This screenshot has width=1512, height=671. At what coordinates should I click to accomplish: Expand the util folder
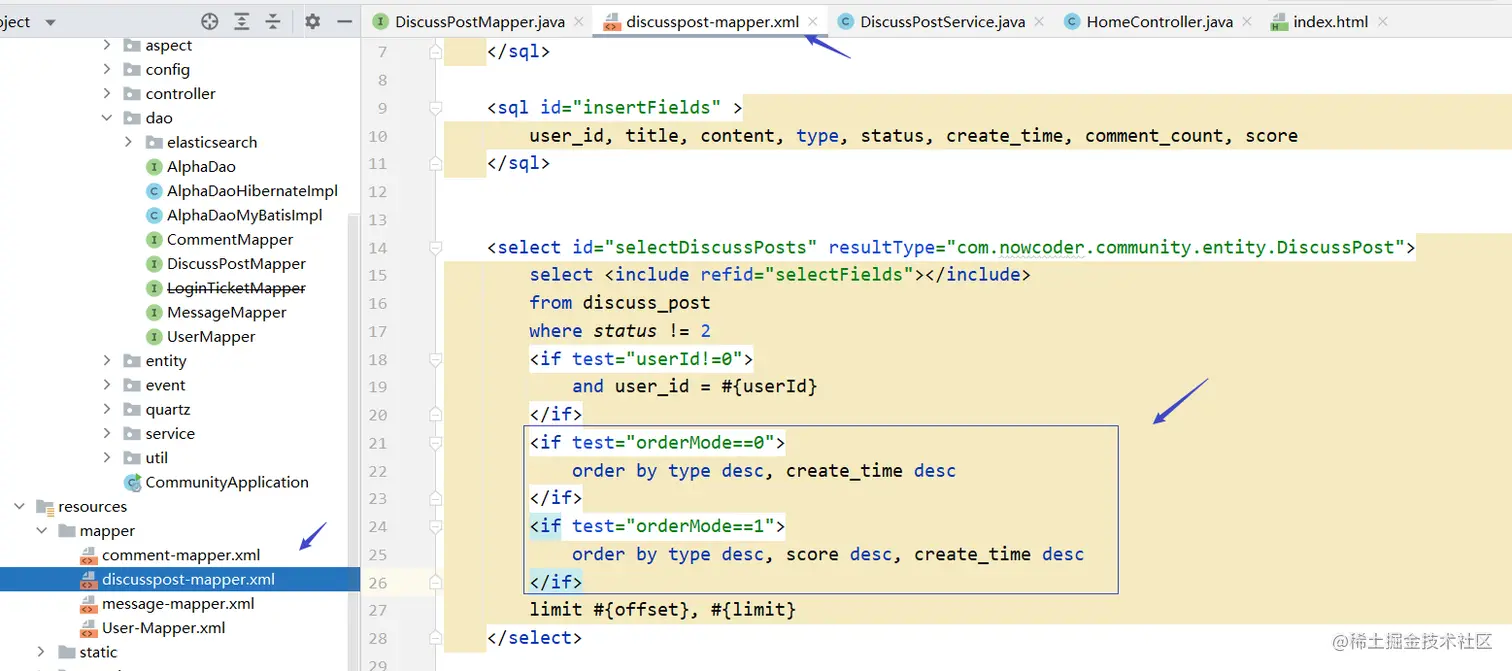(x=107, y=458)
